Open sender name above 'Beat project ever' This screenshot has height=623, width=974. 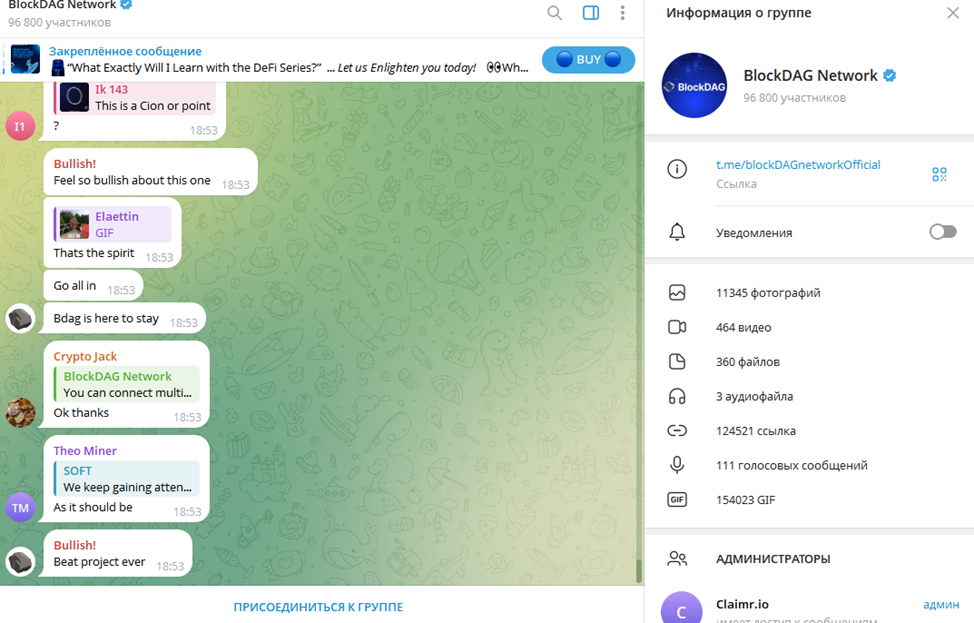click(x=75, y=545)
